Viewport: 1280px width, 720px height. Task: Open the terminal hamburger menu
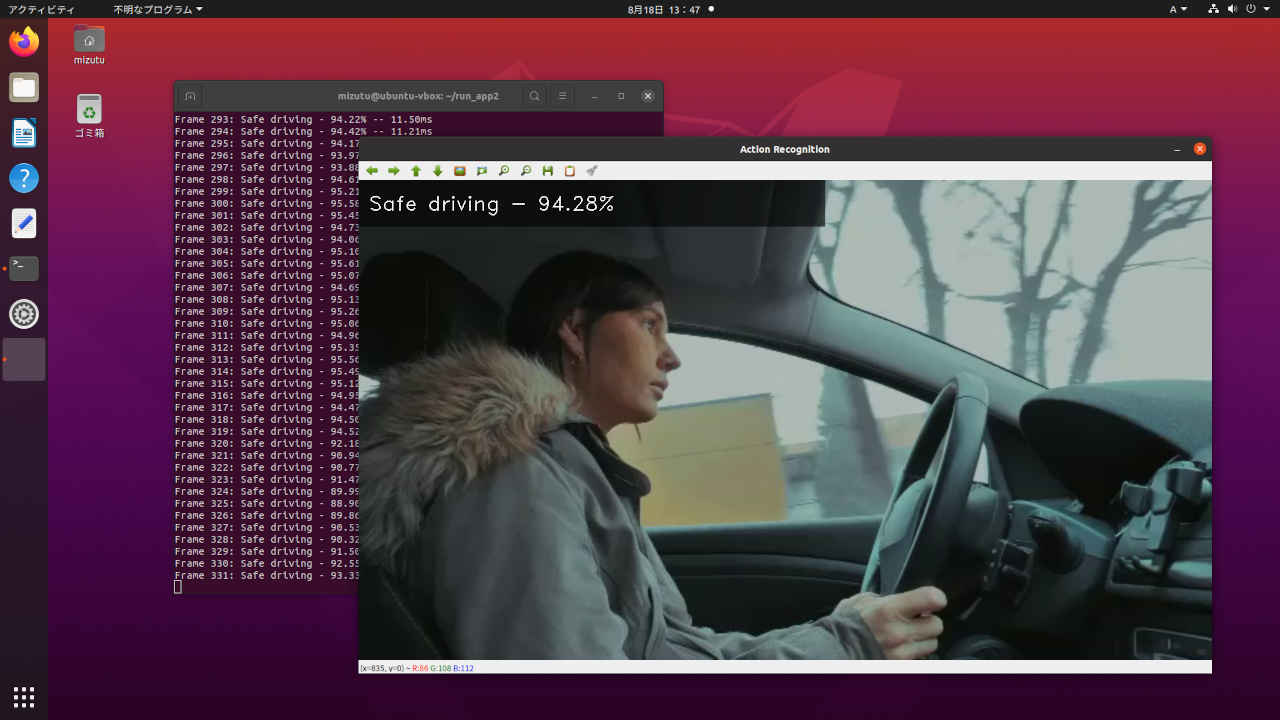tap(563, 96)
